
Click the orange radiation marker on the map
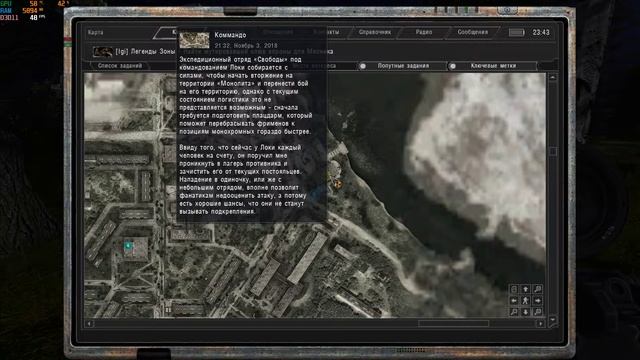338,184
